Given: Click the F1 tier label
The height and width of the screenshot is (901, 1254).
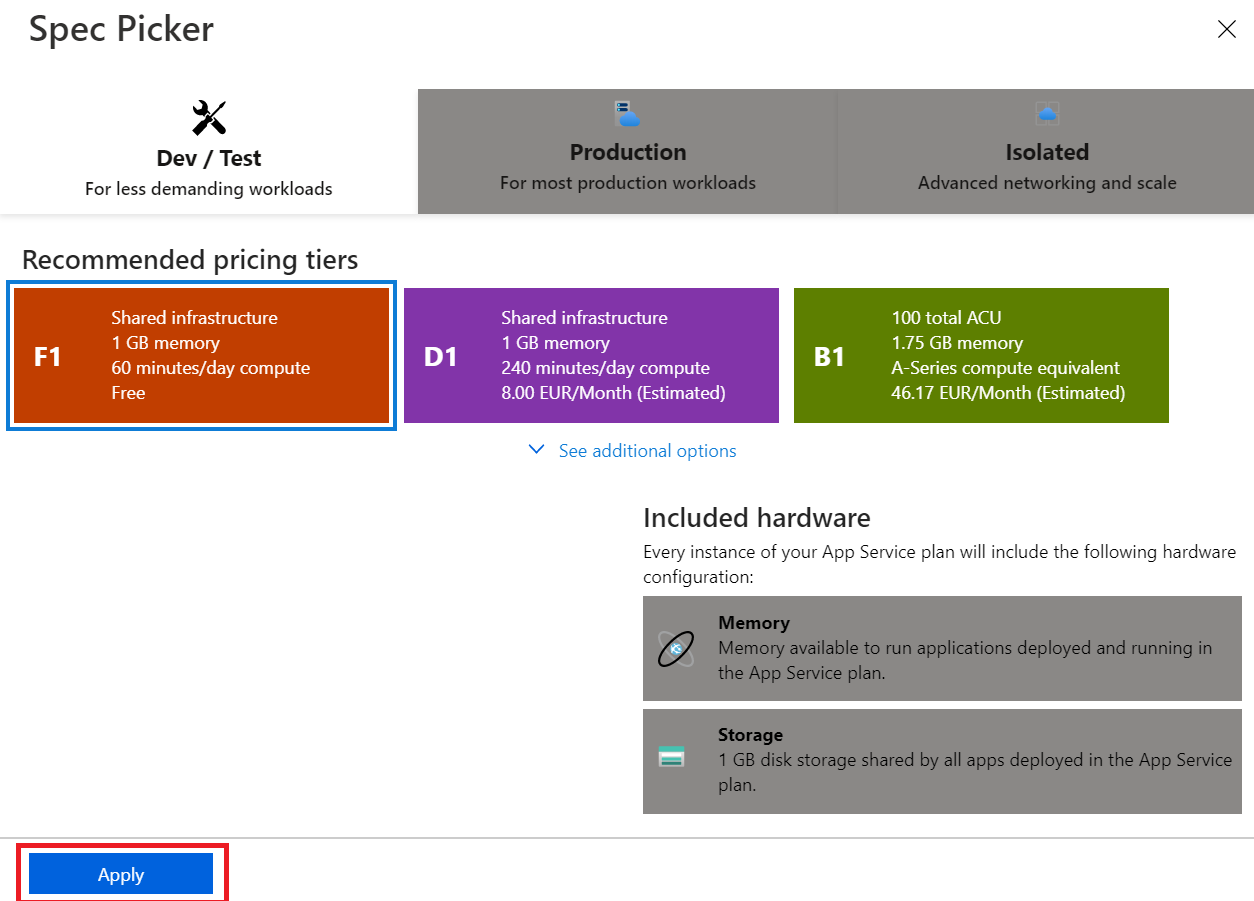Looking at the screenshot, I should pyautogui.click(x=48, y=355).
